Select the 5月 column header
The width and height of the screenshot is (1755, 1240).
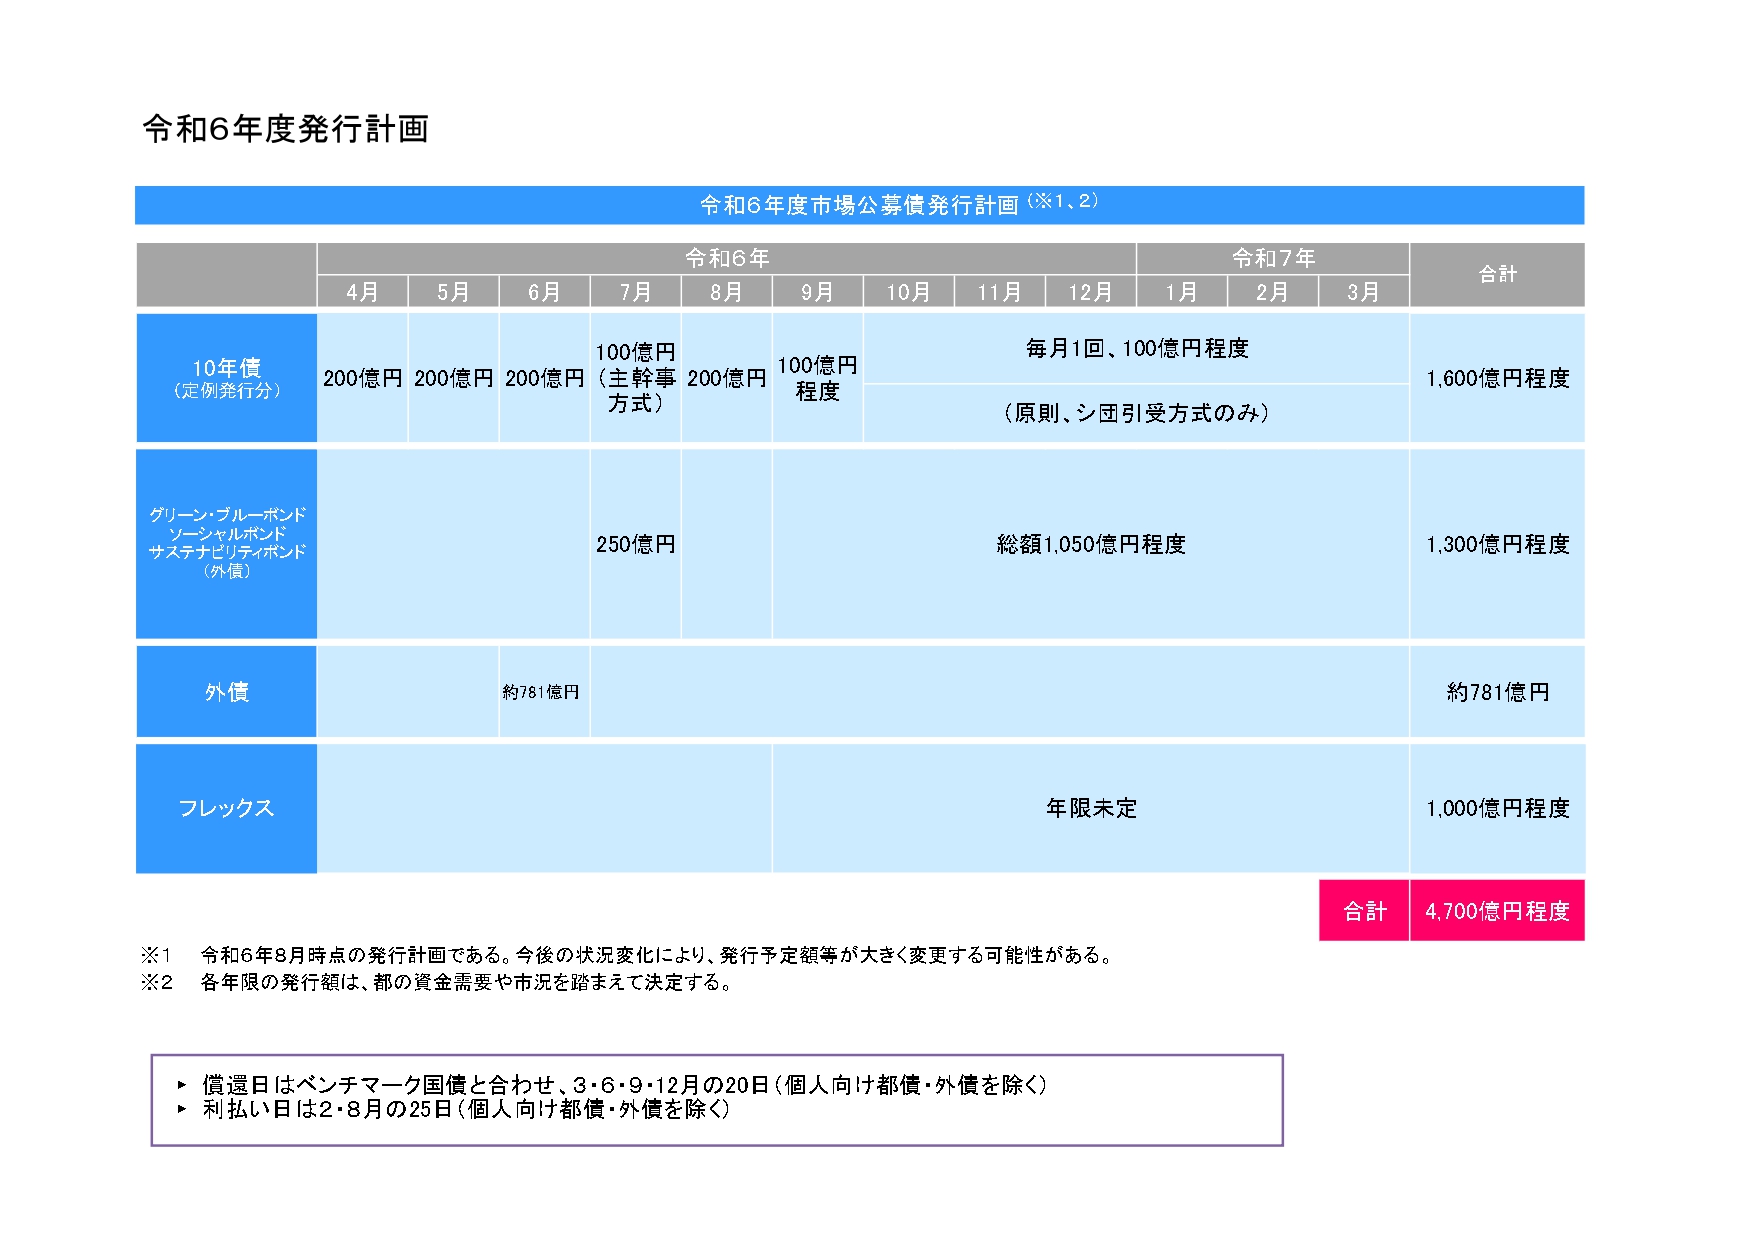pyautogui.click(x=453, y=291)
